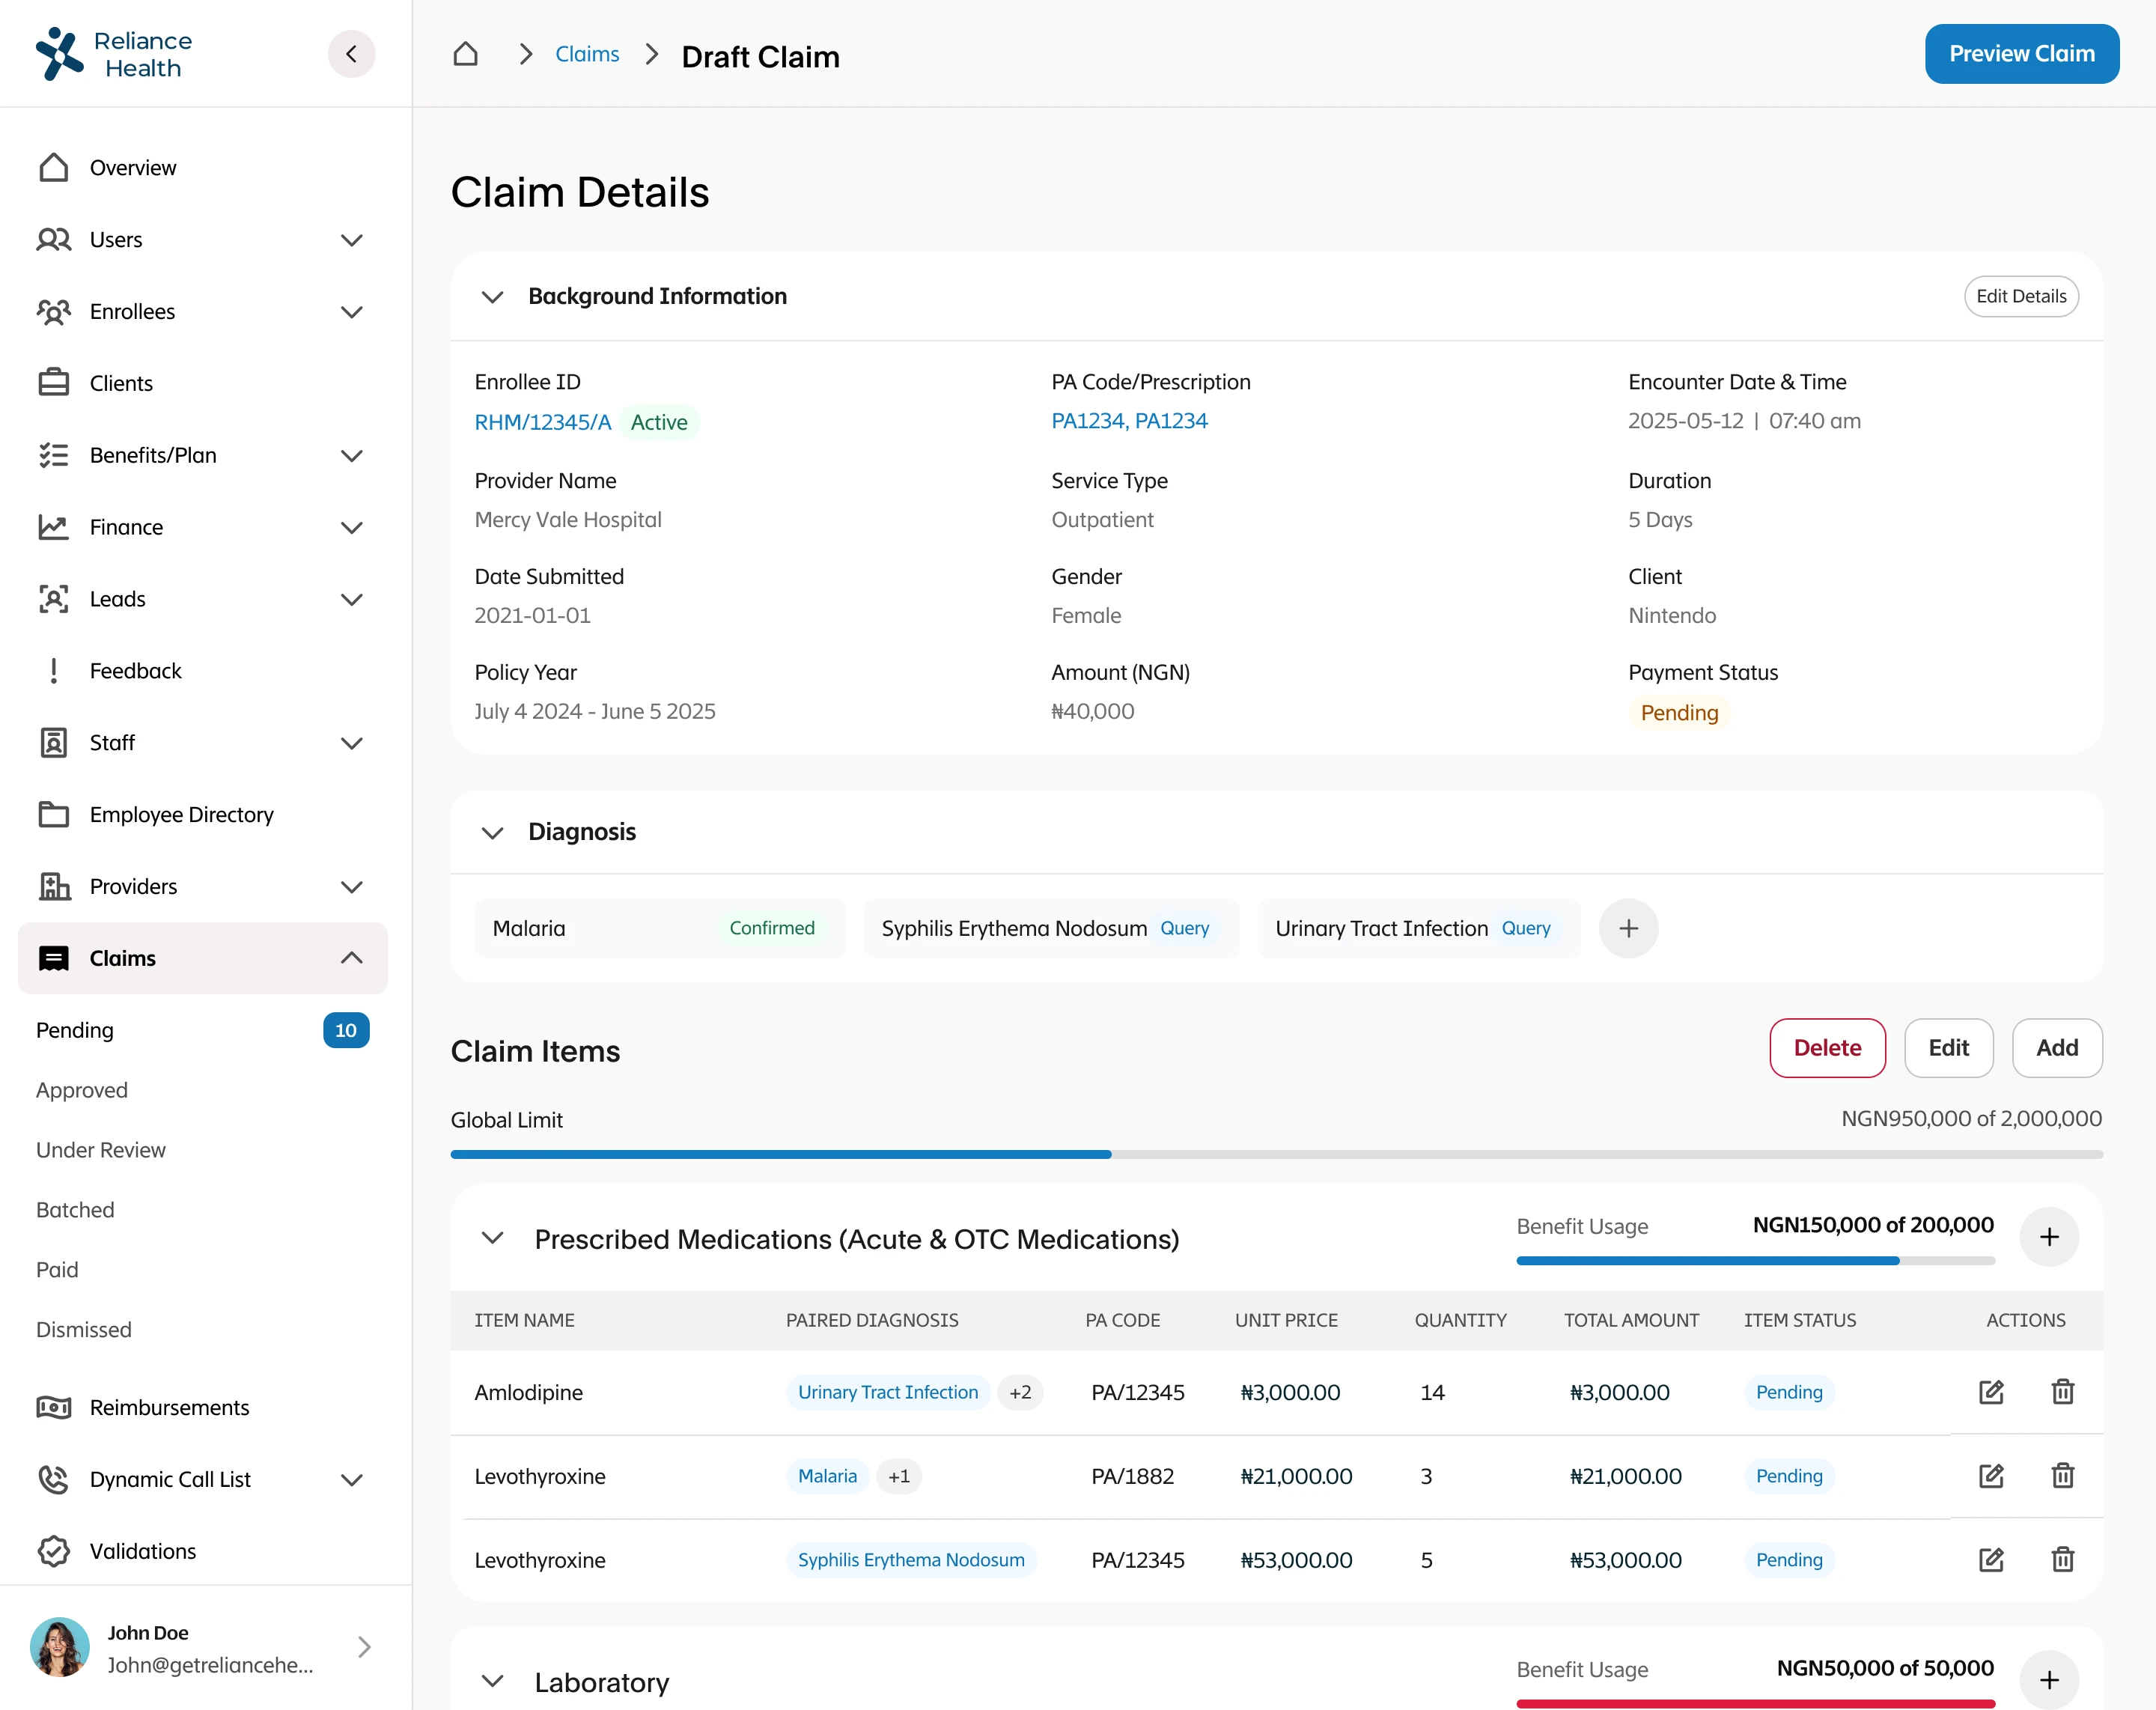Click the trash icon for Levothyroxine PA/1882

[2062, 1476]
